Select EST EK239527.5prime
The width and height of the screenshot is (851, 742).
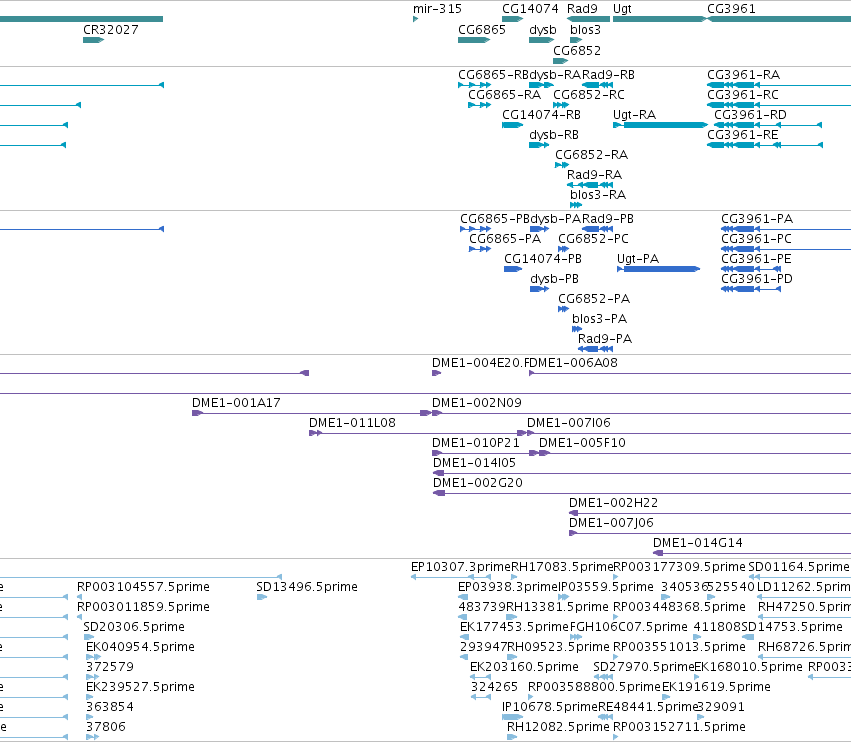click(140, 687)
